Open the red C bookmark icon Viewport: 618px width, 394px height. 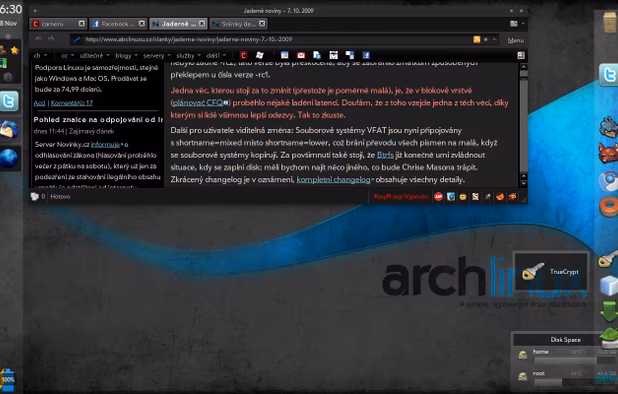(244, 55)
